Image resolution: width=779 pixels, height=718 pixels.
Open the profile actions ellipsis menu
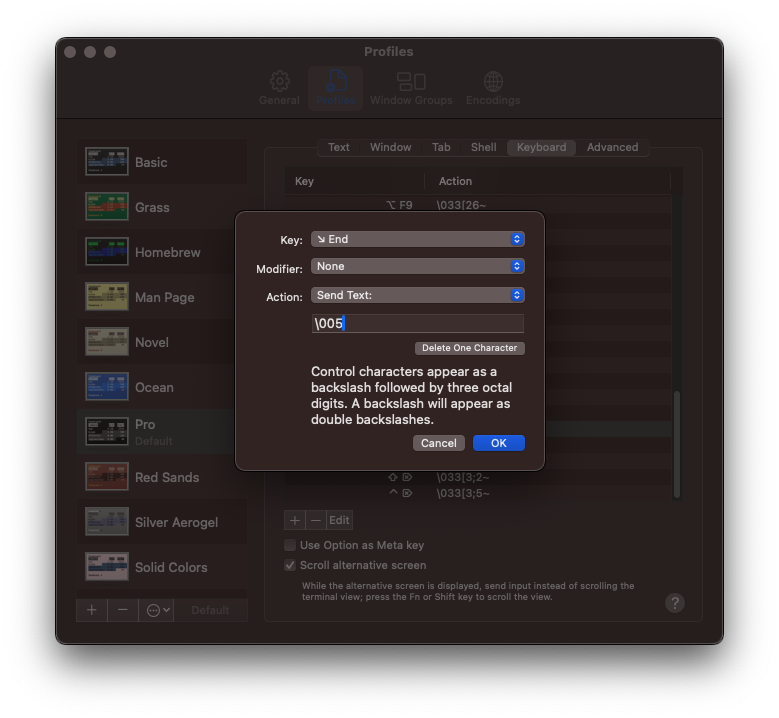pyautogui.click(x=158, y=610)
